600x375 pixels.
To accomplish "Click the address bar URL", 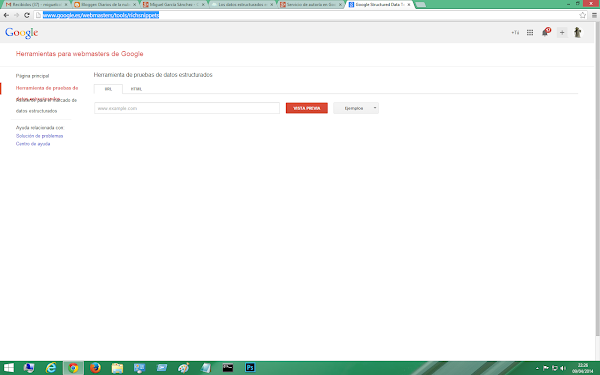I will [101, 15].
